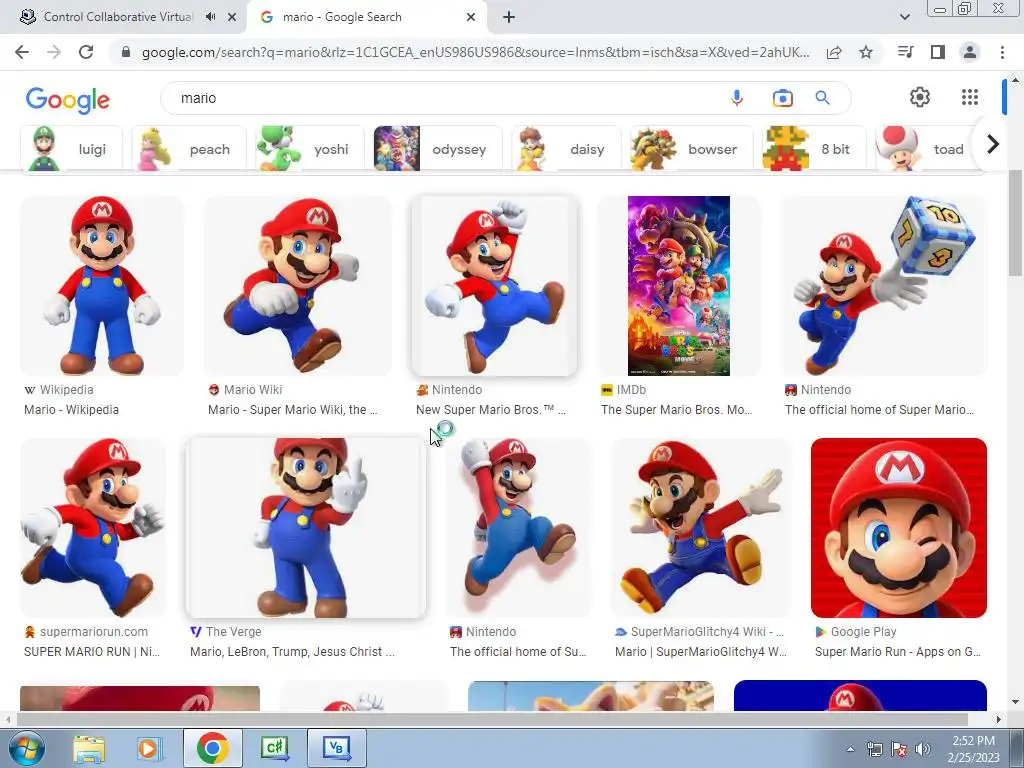Filter results by 8 bit chip

coord(814,149)
